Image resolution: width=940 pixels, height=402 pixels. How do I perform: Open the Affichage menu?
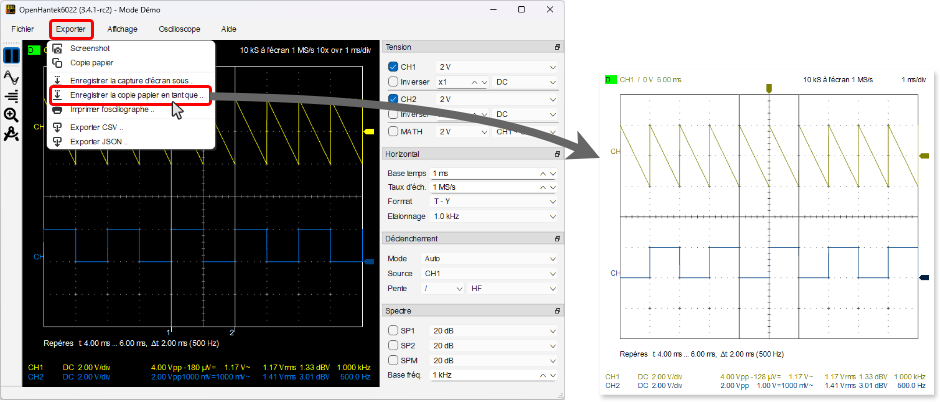click(122, 29)
